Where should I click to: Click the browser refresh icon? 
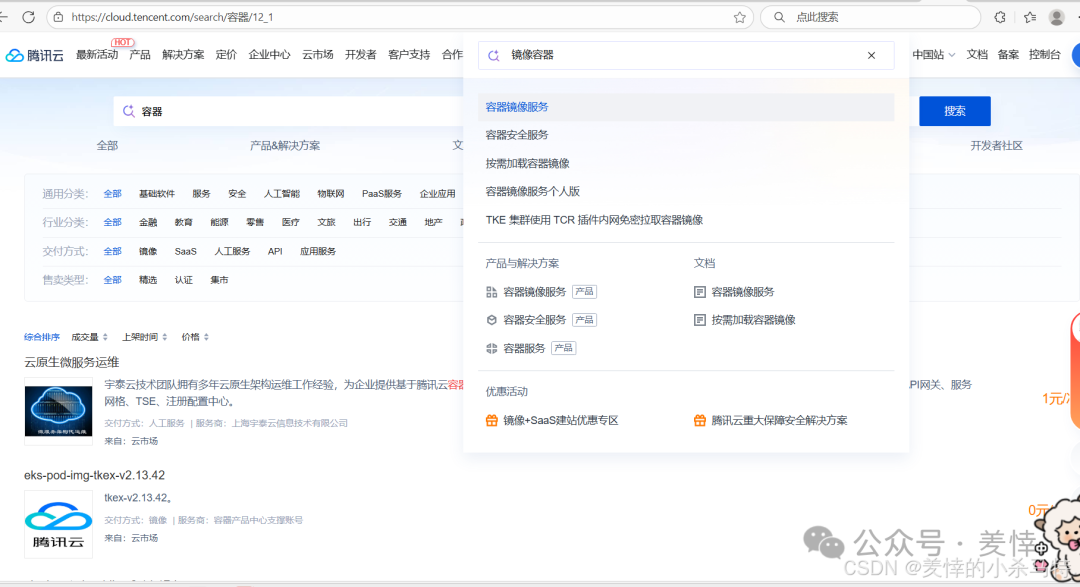click(28, 17)
